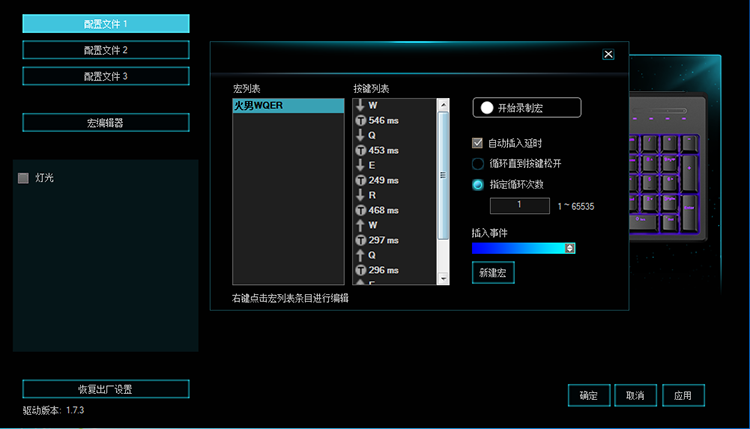Open the 插入事件 insert event dropdown

click(x=523, y=248)
